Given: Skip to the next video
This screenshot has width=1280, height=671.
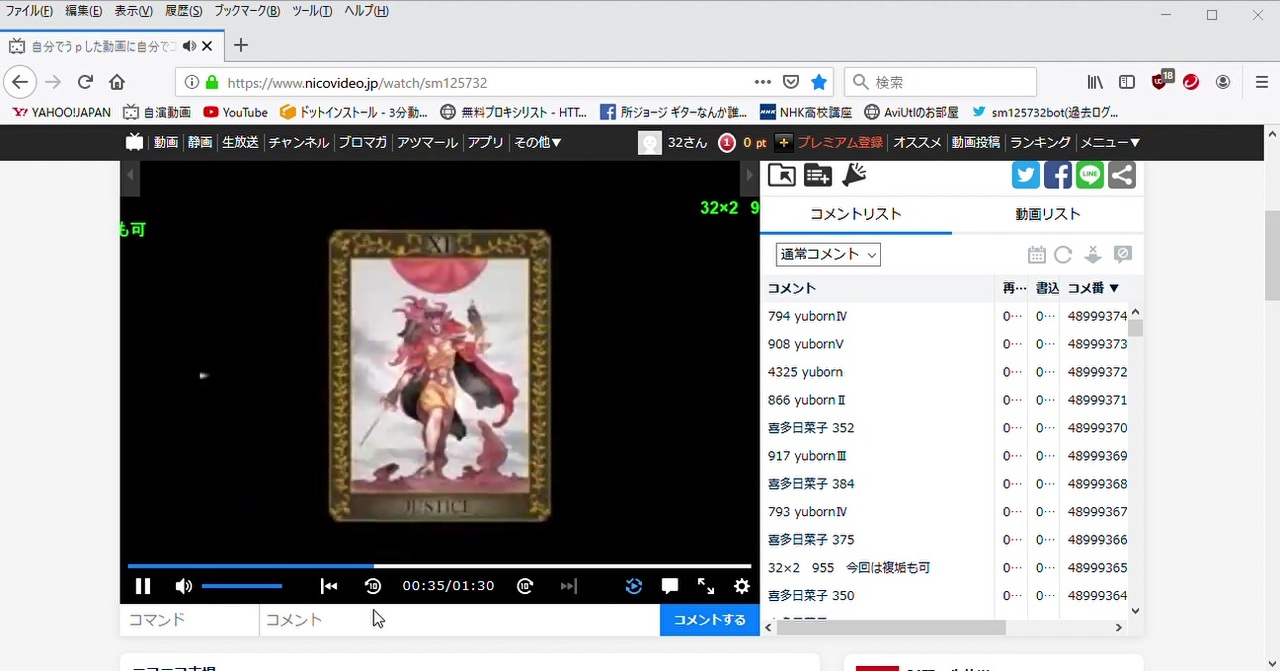Looking at the screenshot, I should click(568, 586).
